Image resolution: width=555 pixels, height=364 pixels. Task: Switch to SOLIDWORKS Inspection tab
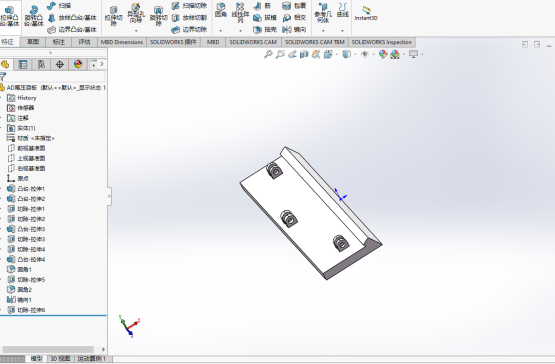(382, 42)
